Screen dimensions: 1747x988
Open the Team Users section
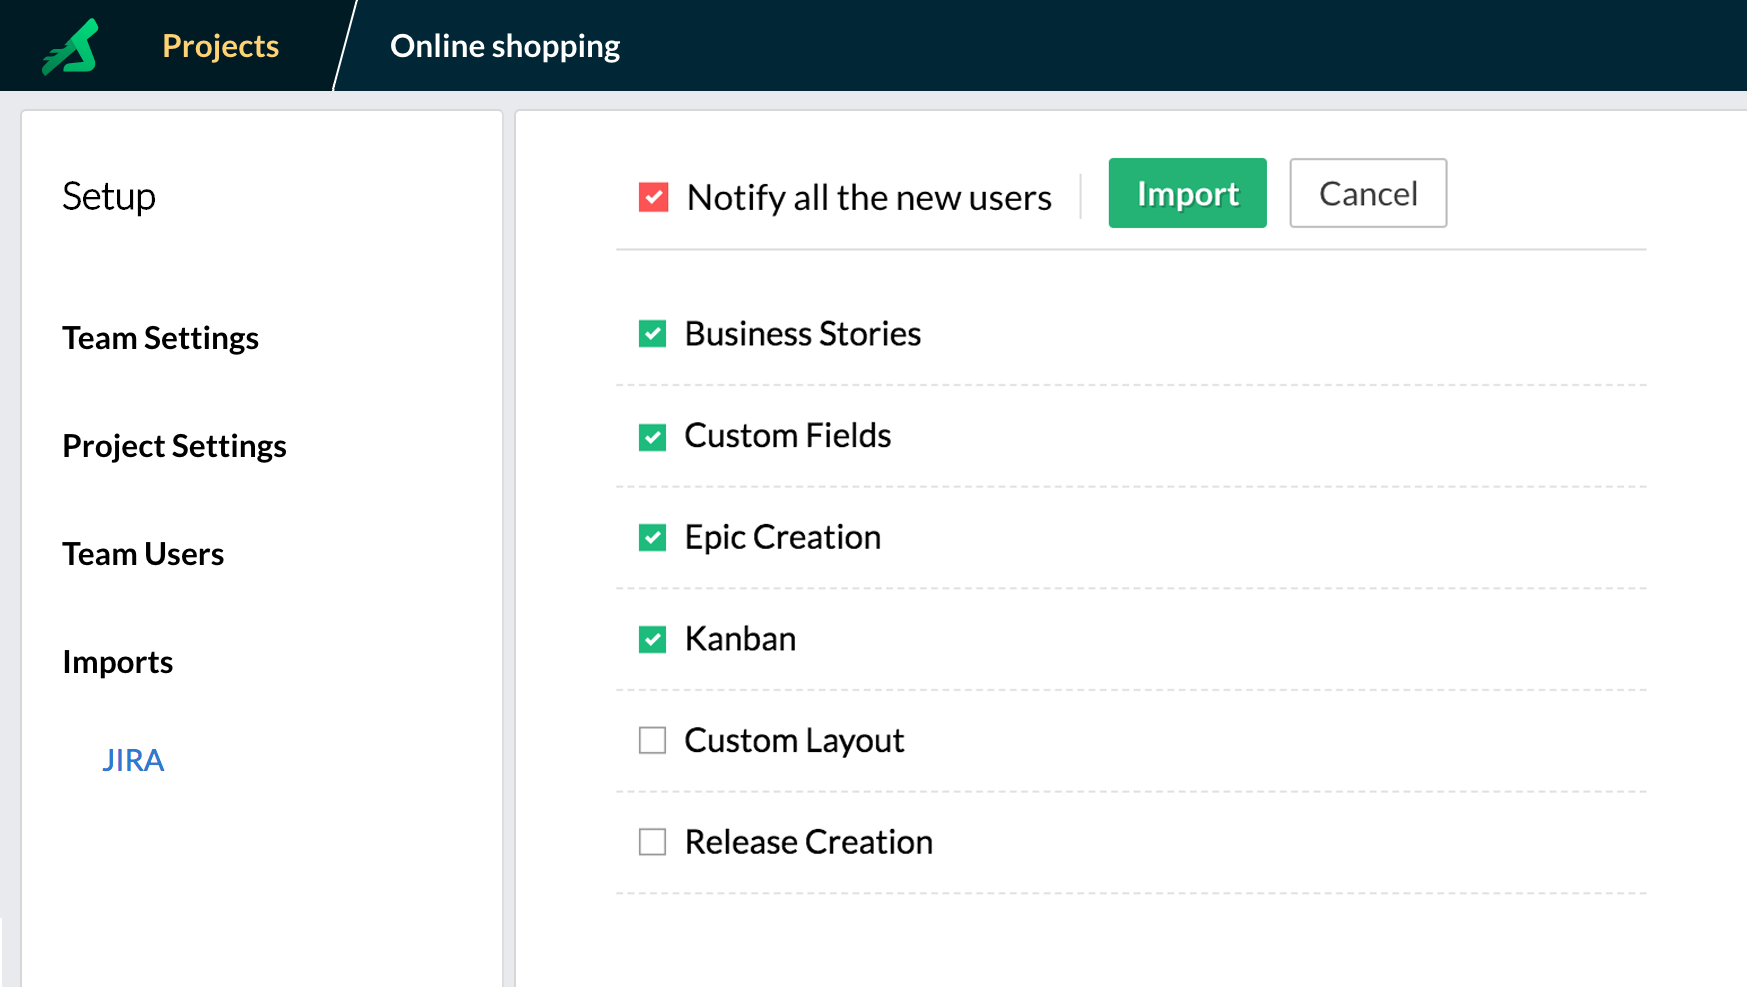pos(143,554)
